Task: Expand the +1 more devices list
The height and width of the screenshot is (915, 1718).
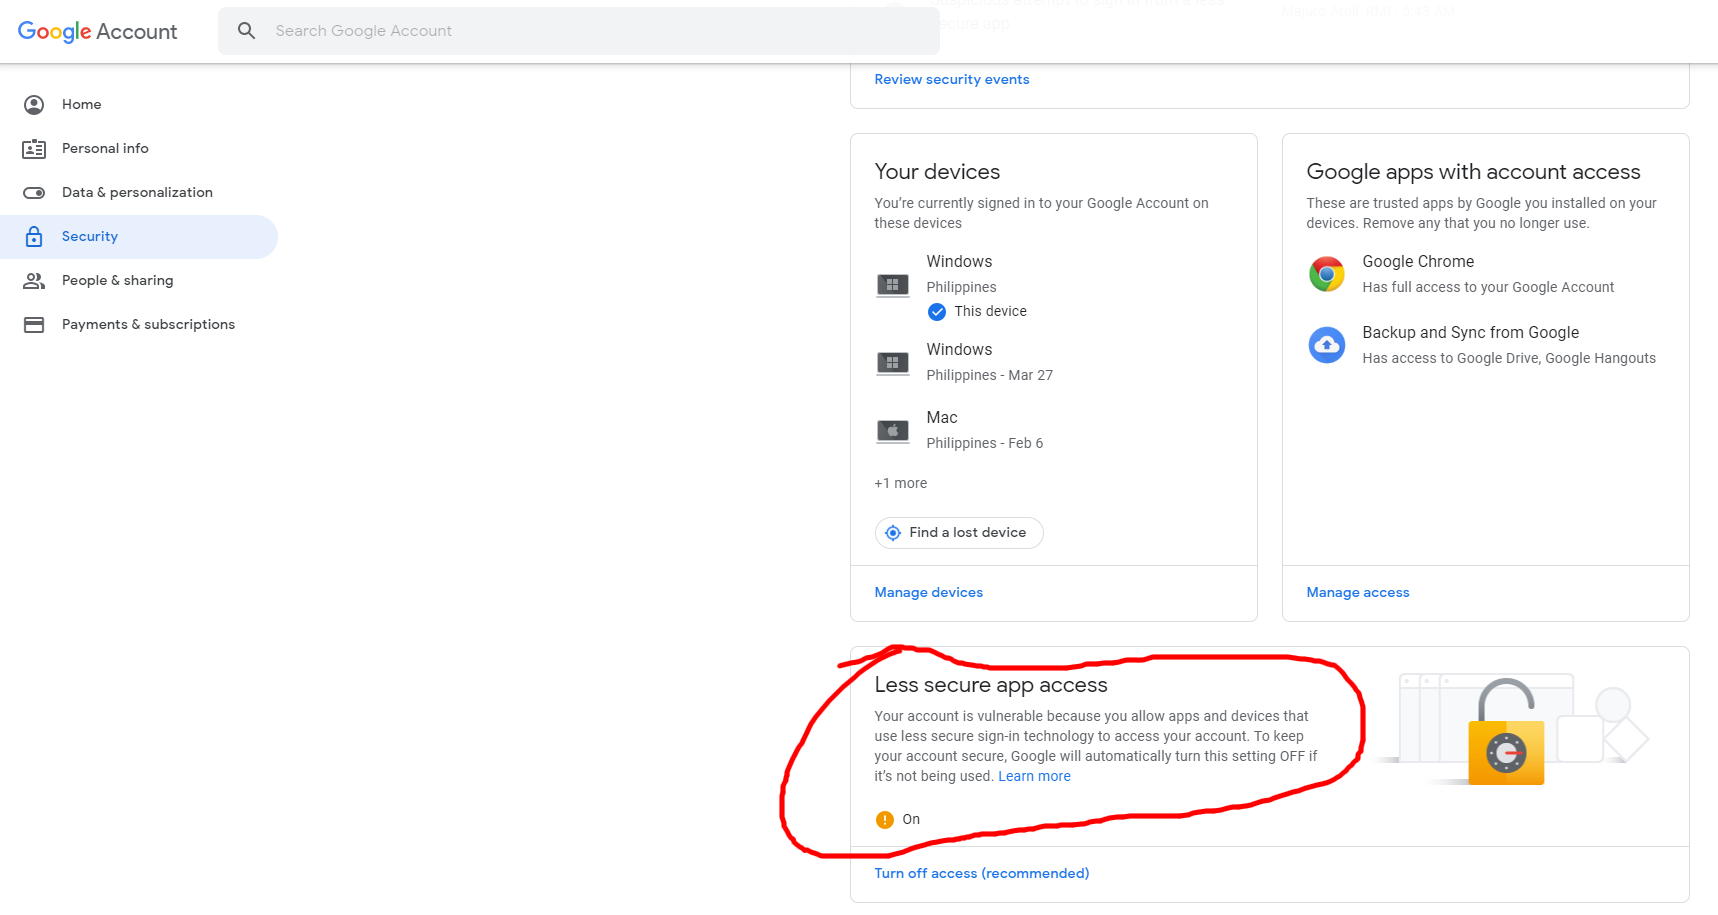Action: tap(900, 483)
